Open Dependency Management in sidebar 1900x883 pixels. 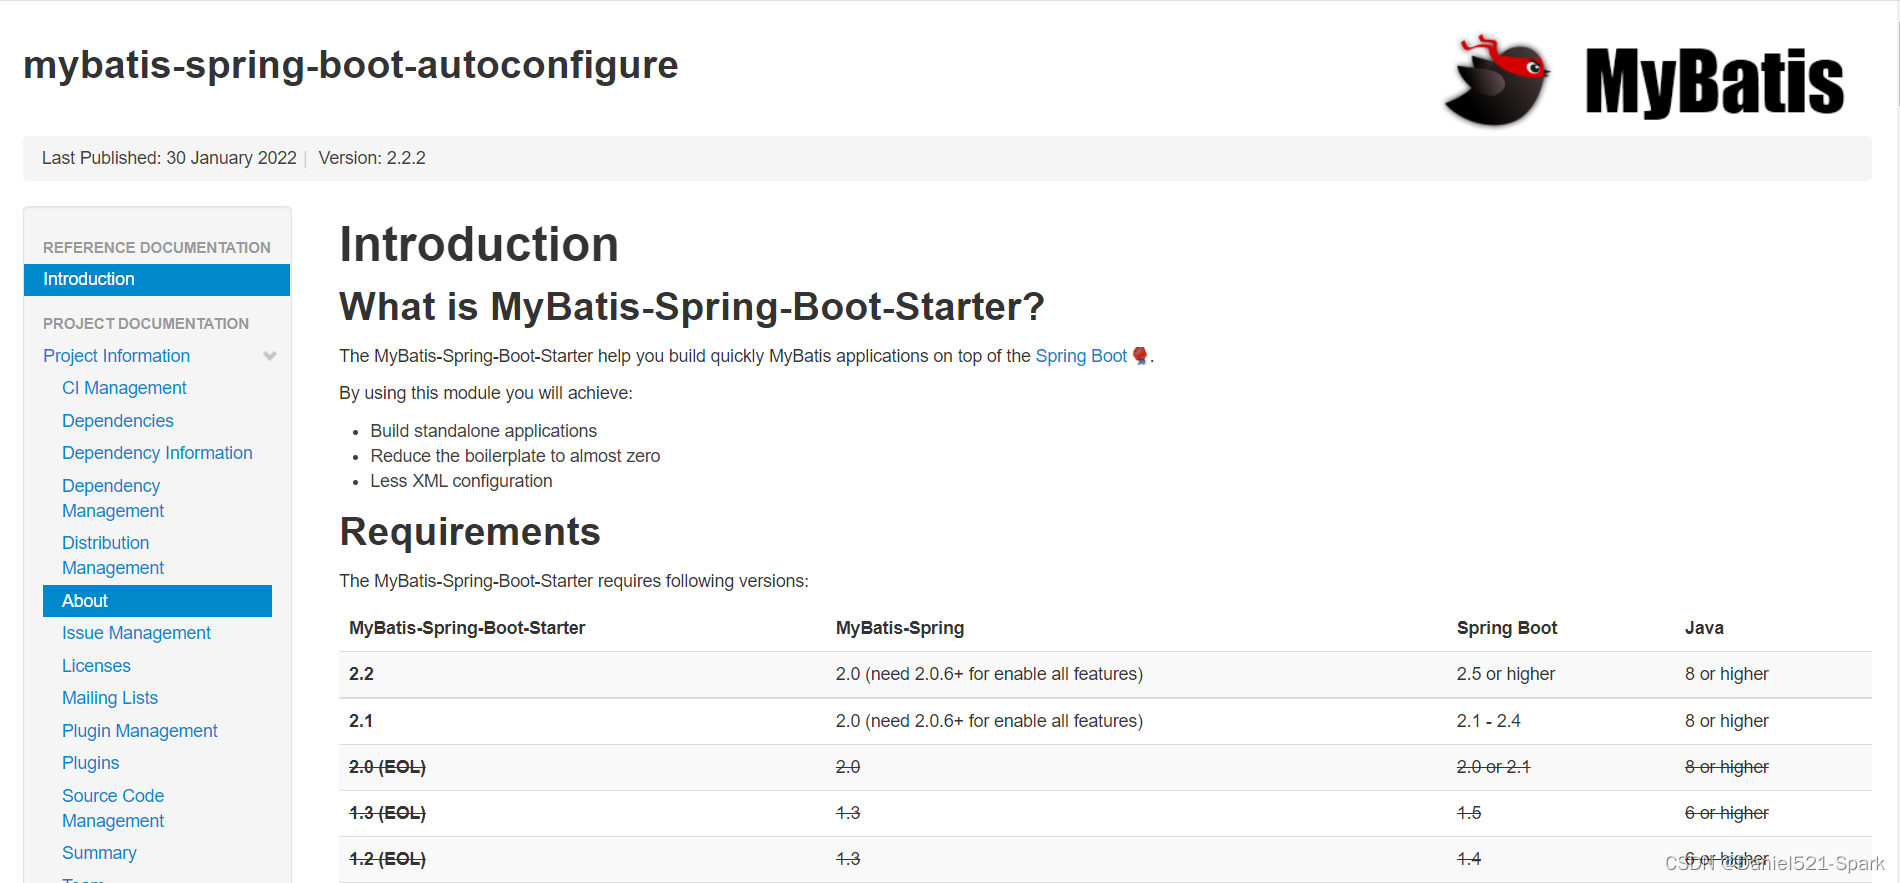click(x=113, y=498)
